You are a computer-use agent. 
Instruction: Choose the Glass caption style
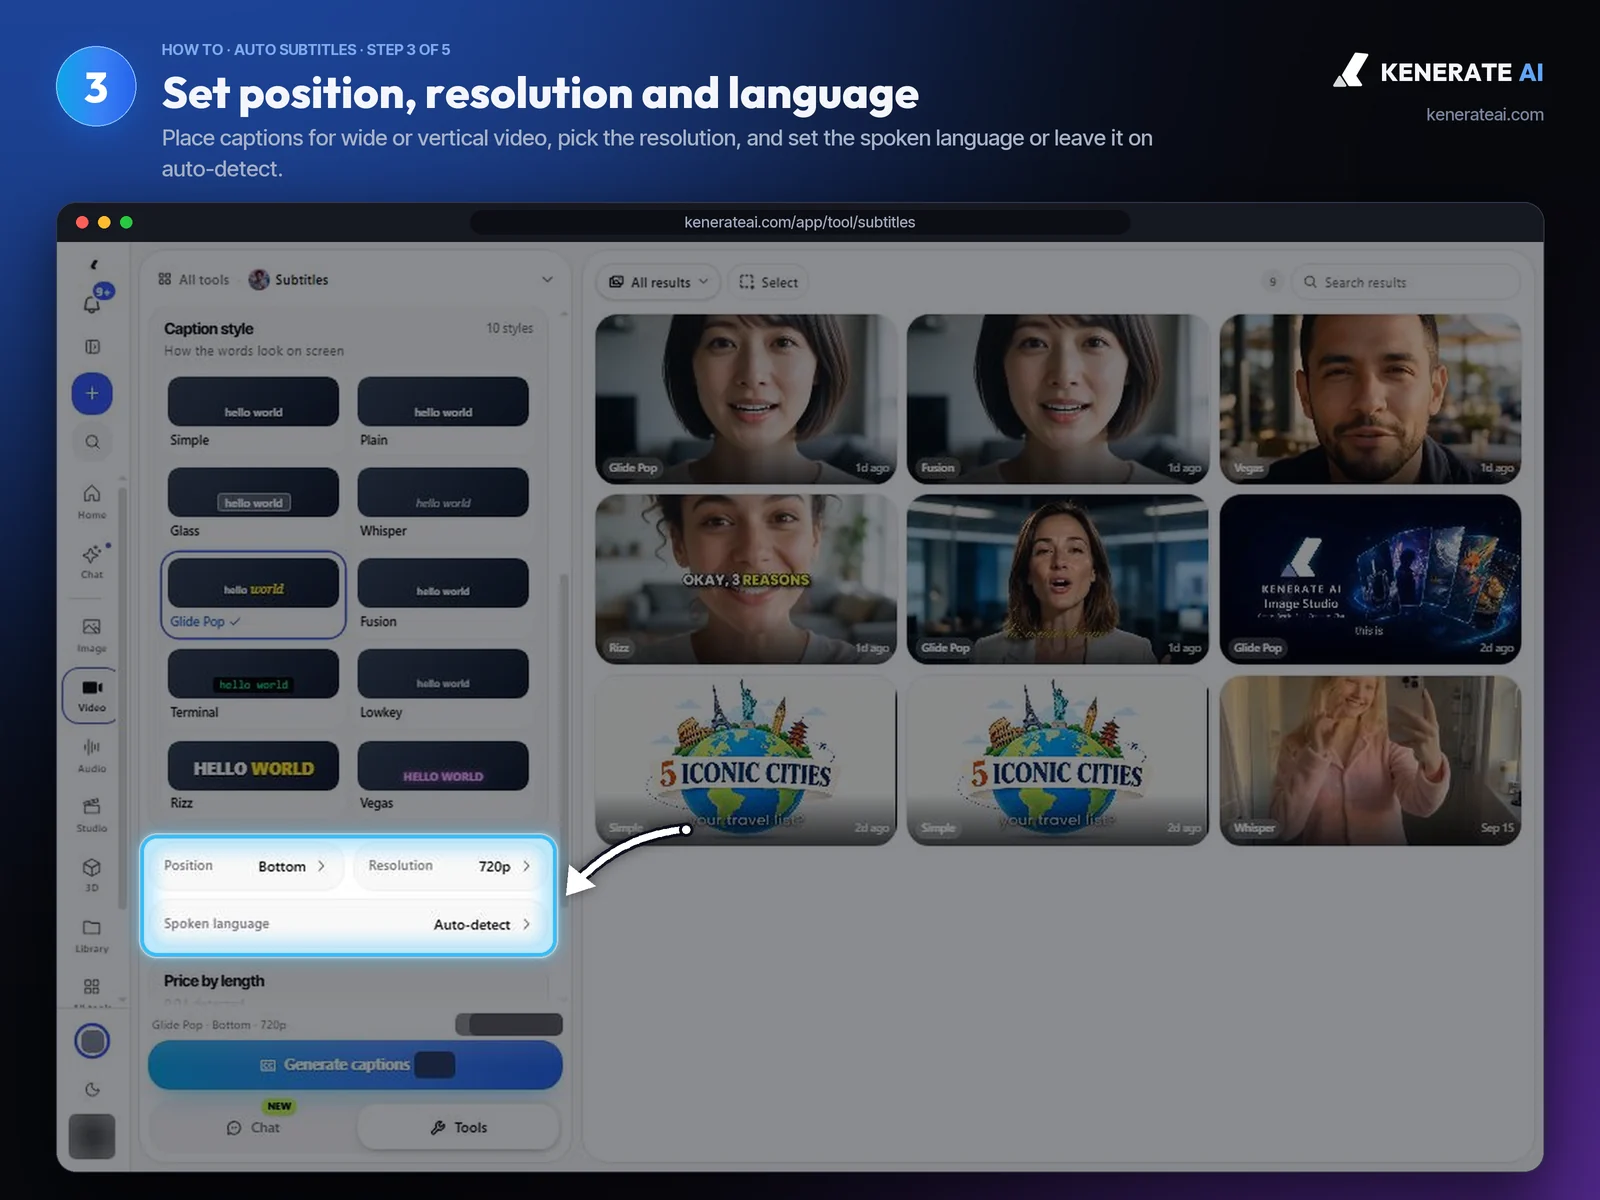253,503
